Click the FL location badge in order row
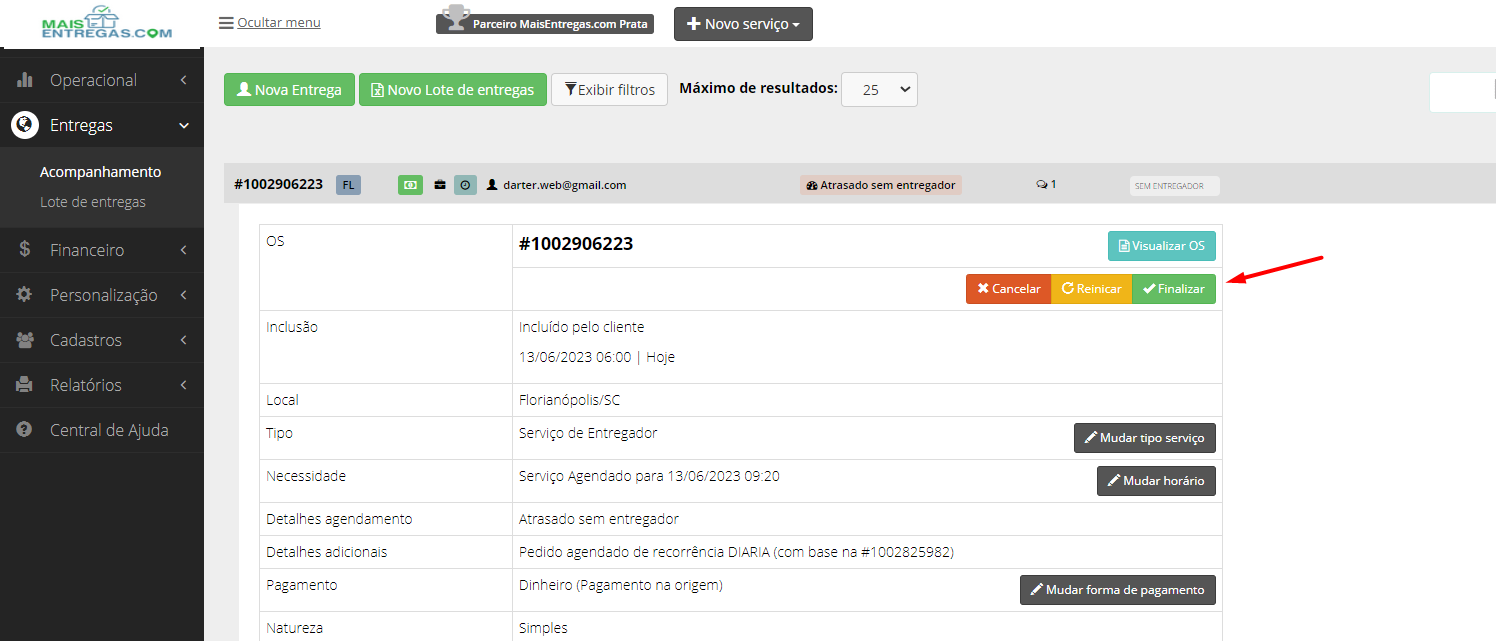Image resolution: width=1496 pixels, height=641 pixels. [348, 185]
